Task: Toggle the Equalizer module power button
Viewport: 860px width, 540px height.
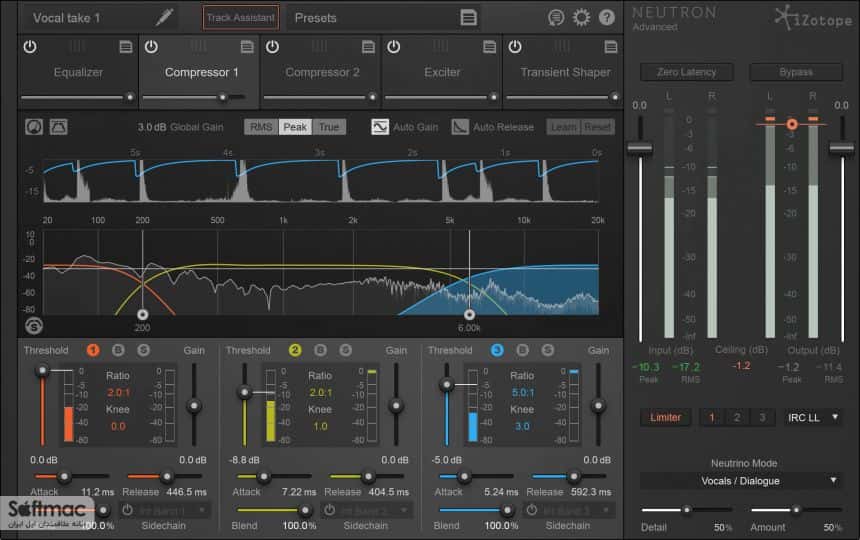Action: pos(30,47)
